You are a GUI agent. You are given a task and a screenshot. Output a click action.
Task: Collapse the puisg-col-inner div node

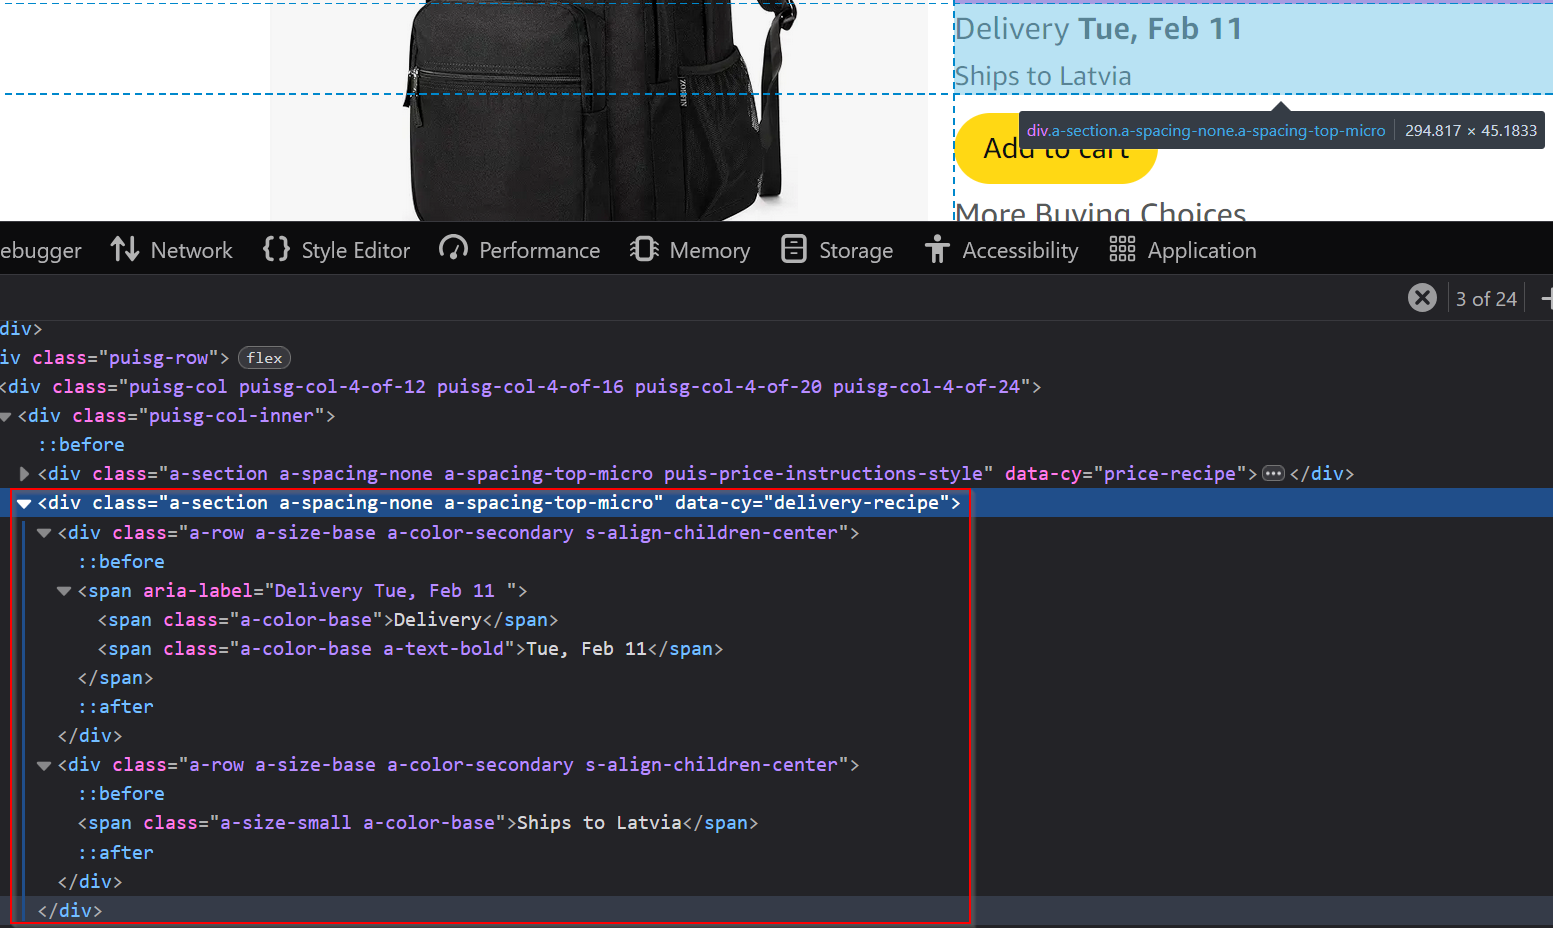click(x=6, y=415)
